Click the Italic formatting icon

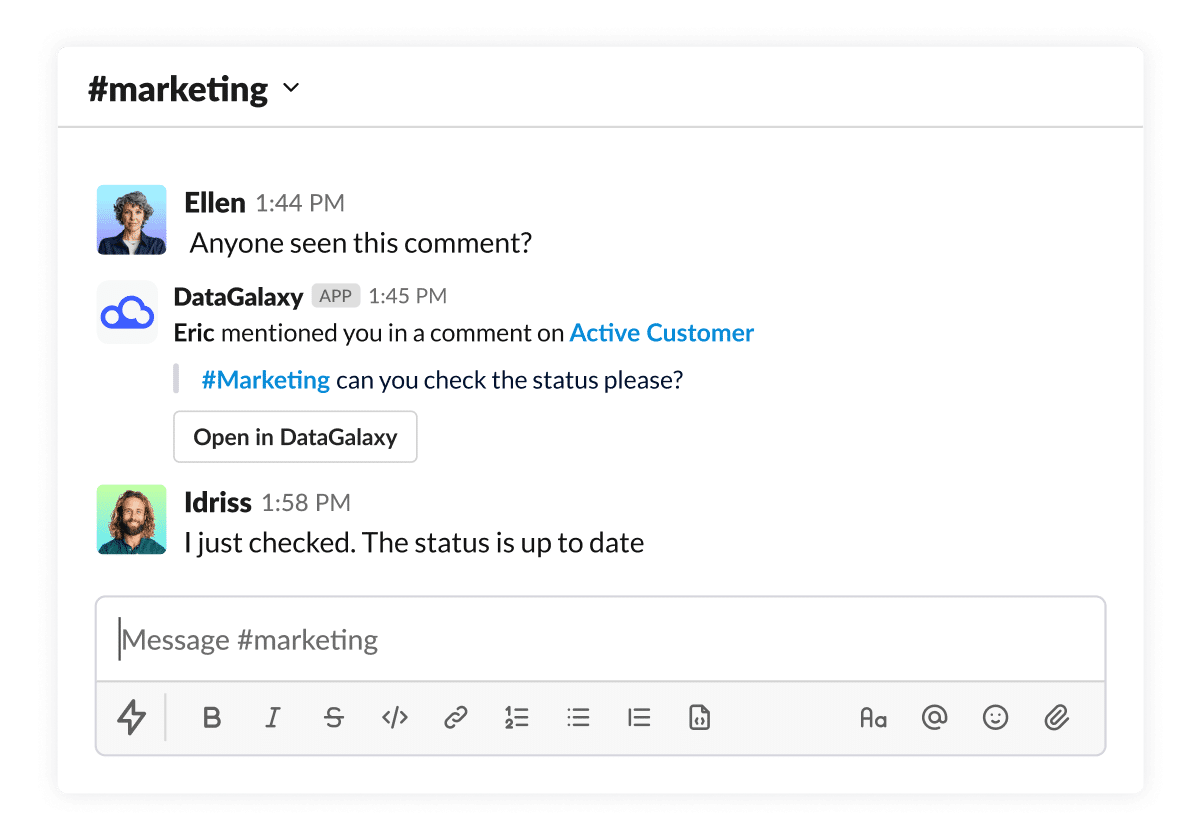[x=272, y=718]
